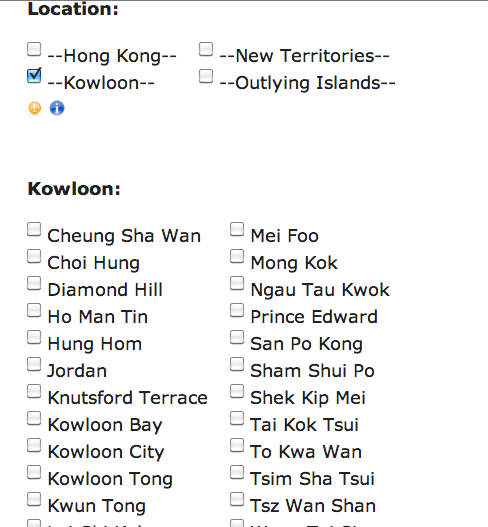Enable the --New Territories-- checkbox

[x=206, y=49]
